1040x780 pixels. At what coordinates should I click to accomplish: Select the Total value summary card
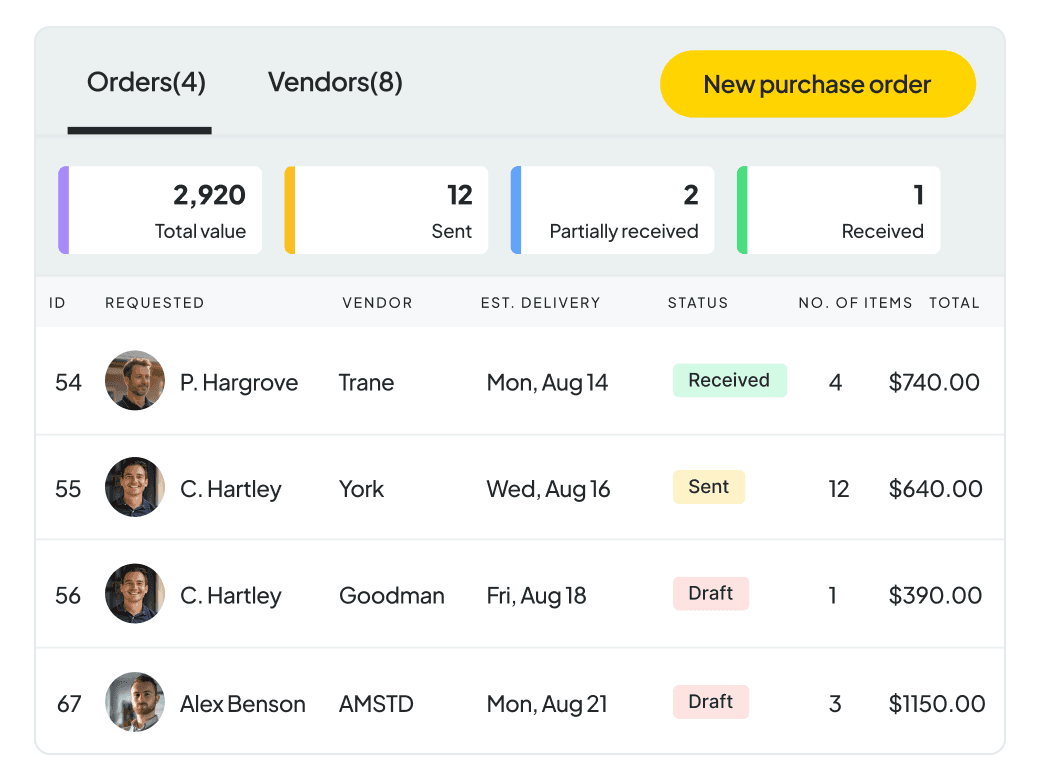[160, 210]
